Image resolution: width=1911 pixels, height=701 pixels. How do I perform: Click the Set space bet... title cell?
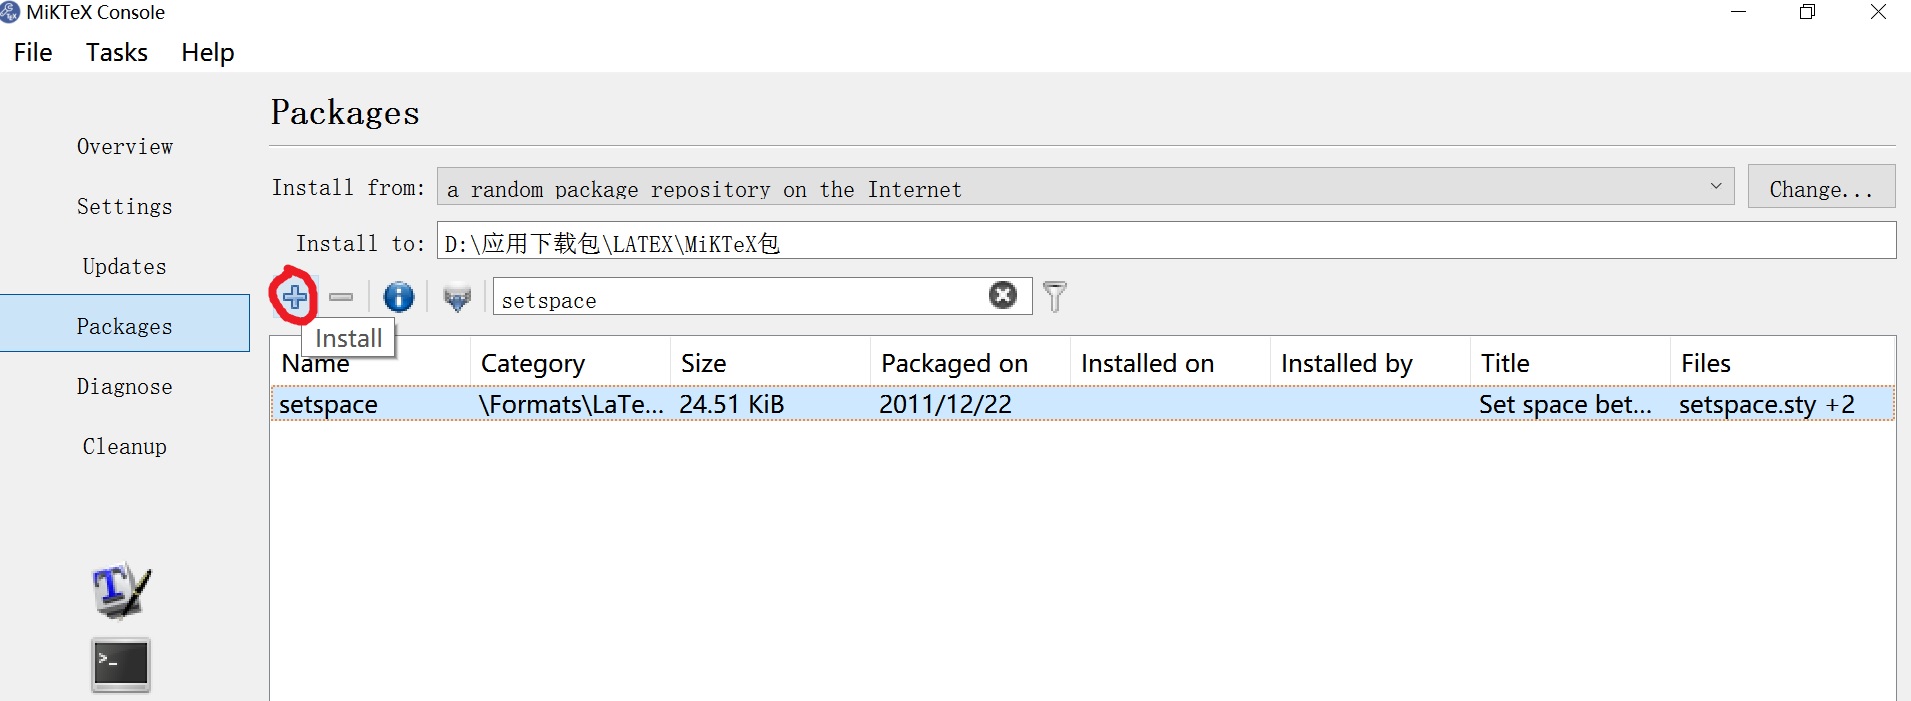1570,404
